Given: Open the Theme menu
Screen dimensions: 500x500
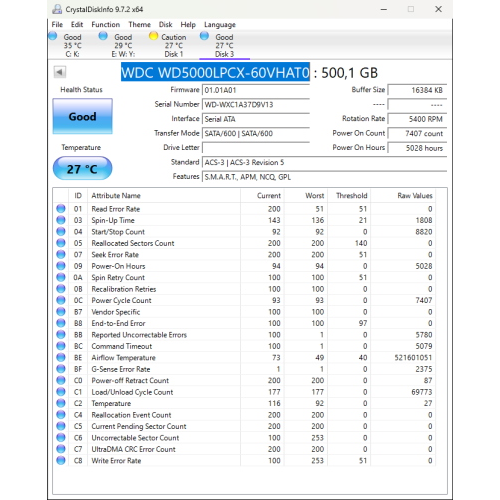Looking at the screenshot, I should point(139,25).
